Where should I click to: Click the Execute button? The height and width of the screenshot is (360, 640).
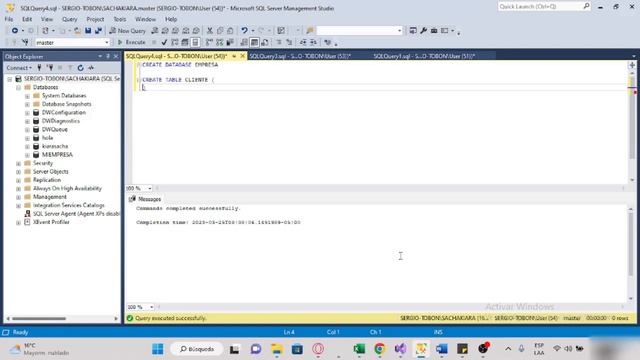[x=131, y=42]
